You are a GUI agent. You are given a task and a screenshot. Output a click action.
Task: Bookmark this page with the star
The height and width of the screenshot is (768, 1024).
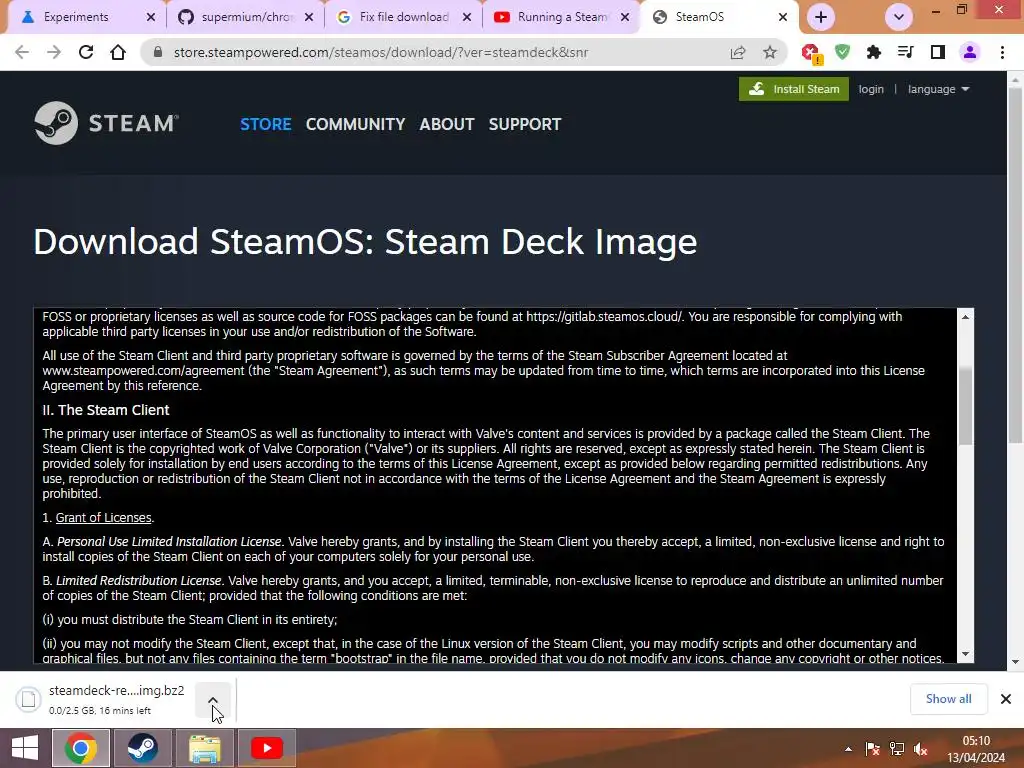[x=770, y=52]
